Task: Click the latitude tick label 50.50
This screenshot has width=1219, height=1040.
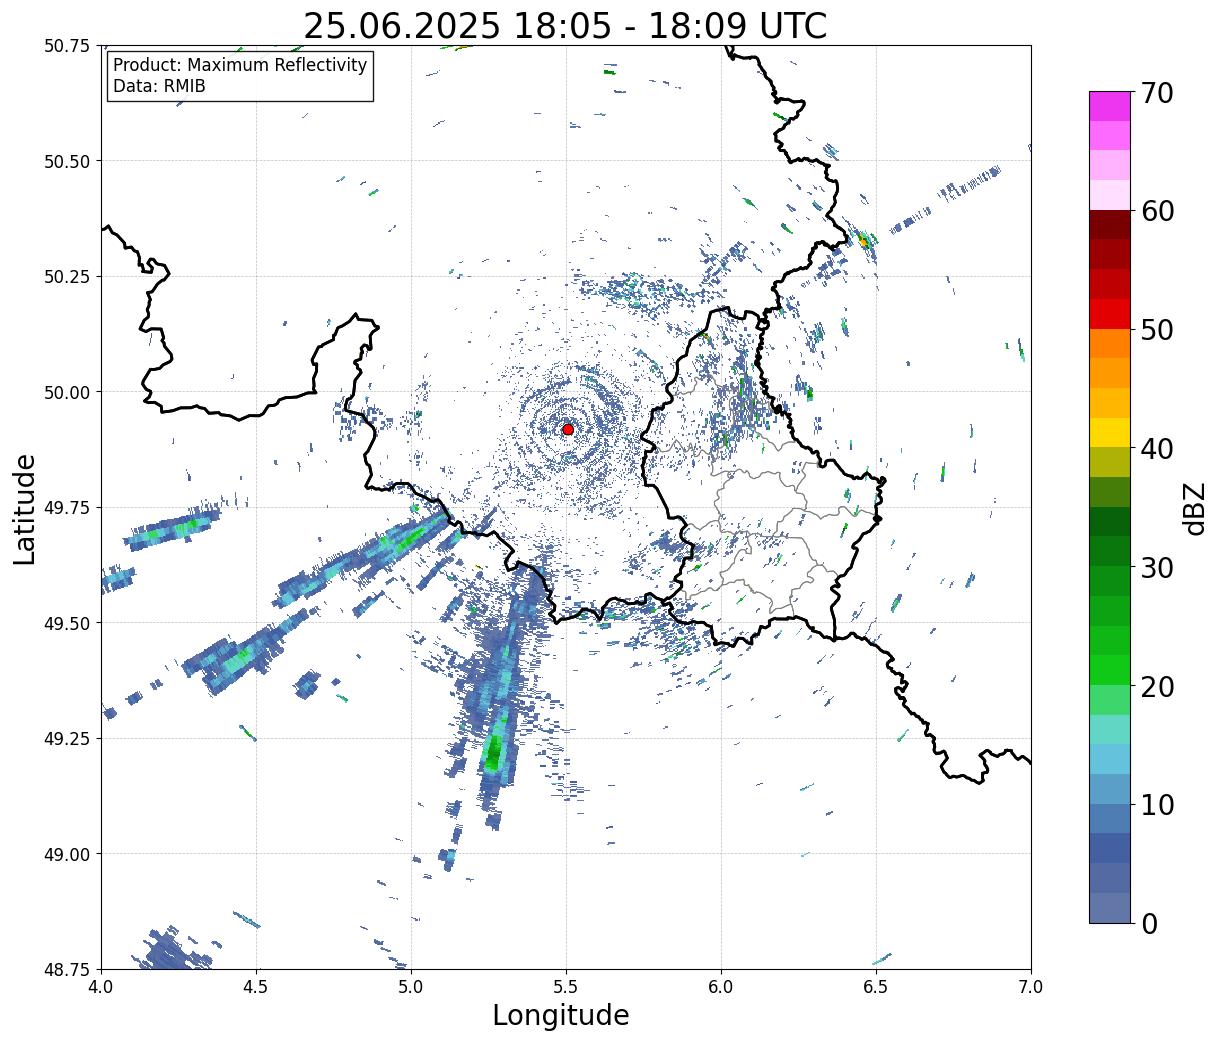Action: point(67,161)
